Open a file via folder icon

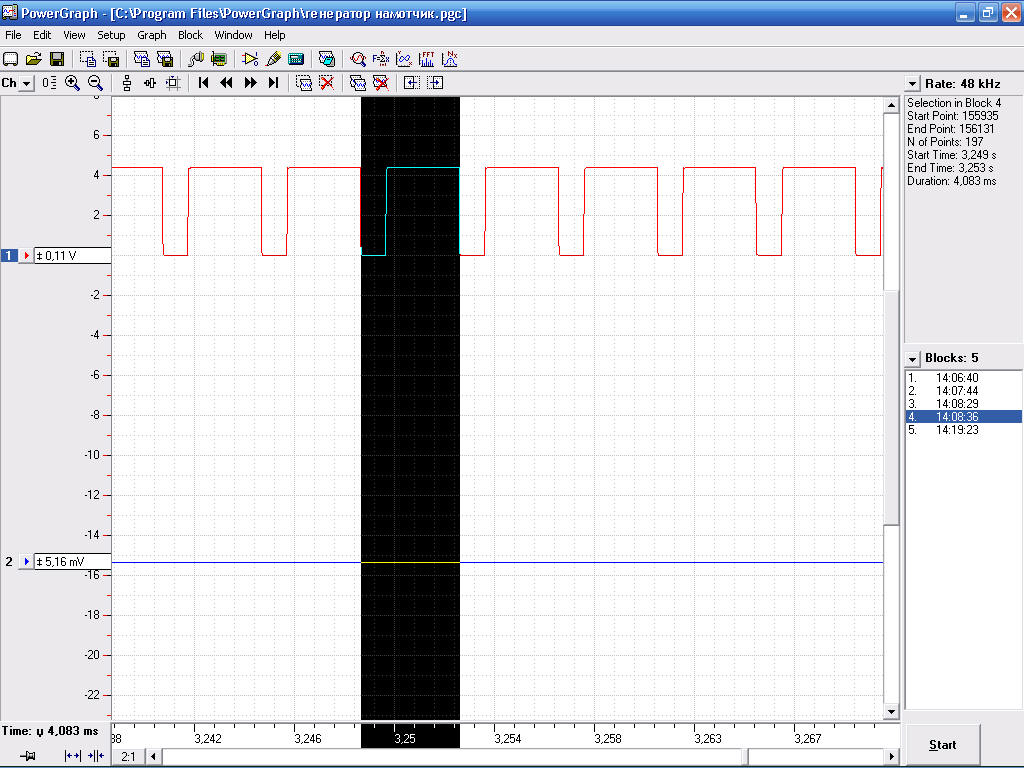point(34,59)
